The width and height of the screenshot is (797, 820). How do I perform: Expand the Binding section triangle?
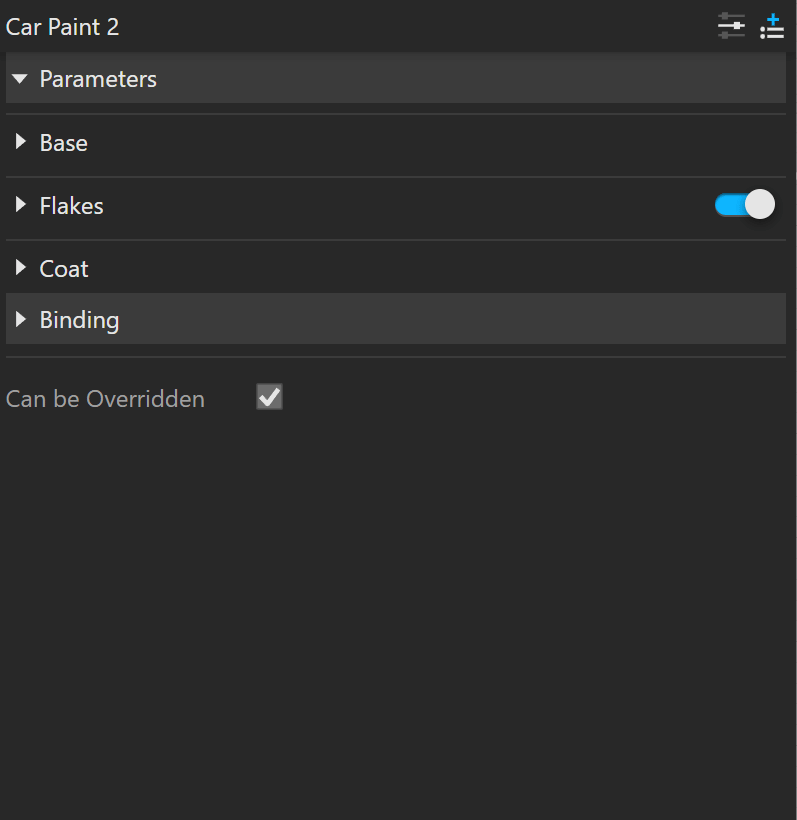pyautogui.click(x=20, y=319)
